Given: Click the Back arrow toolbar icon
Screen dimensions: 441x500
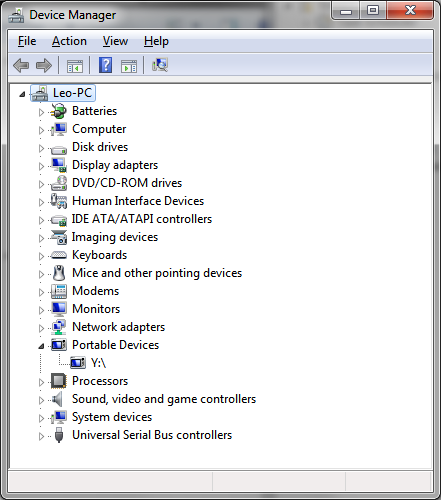Looking at the screenshot, I should [x=21, y=65].
